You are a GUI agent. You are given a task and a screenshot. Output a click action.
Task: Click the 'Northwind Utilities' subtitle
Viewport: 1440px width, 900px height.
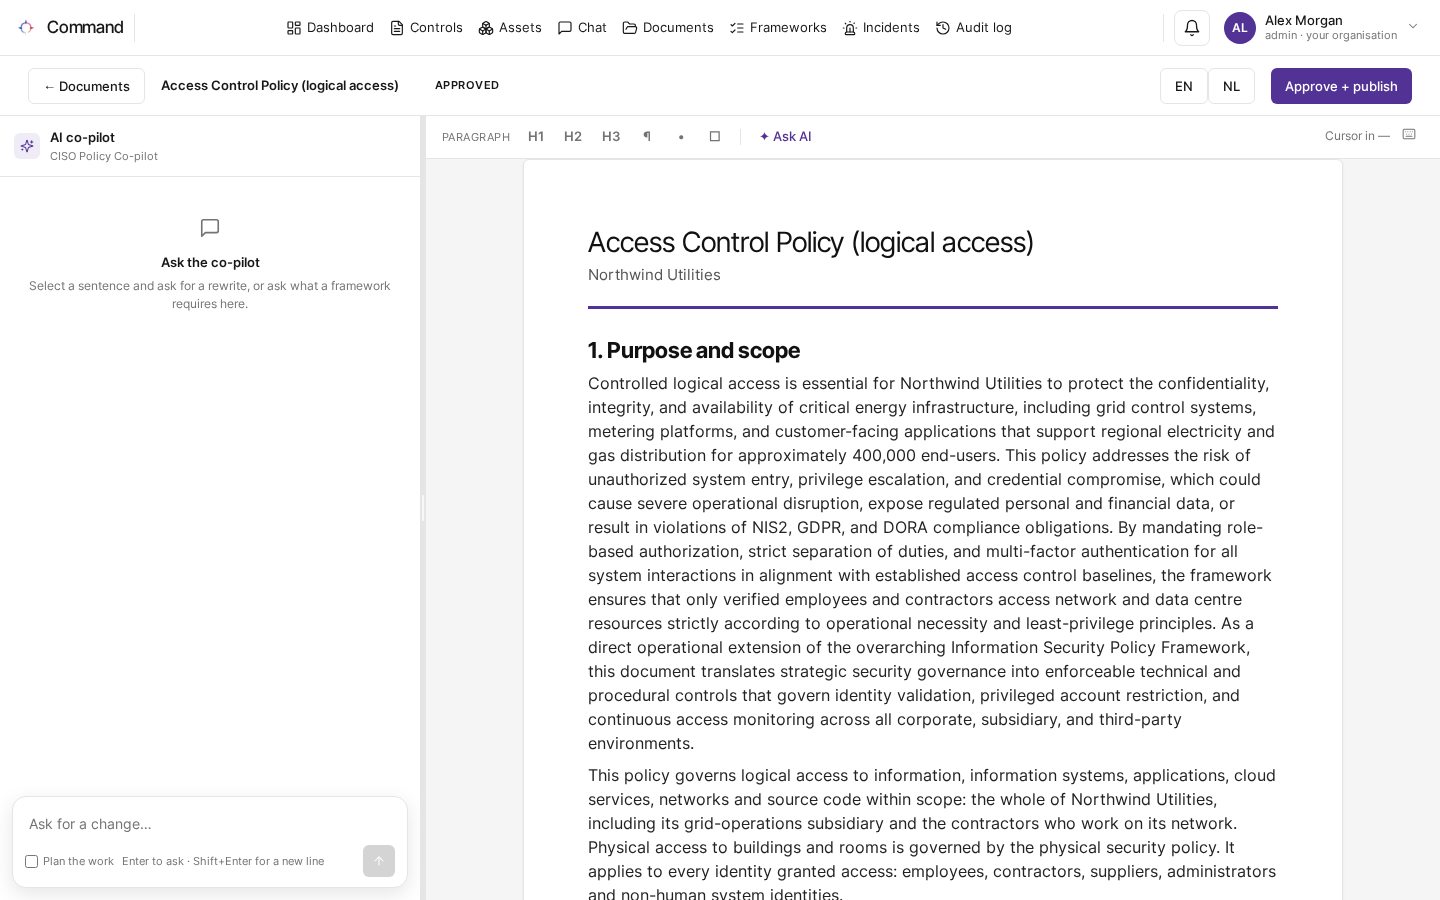[x=654, y=275]
